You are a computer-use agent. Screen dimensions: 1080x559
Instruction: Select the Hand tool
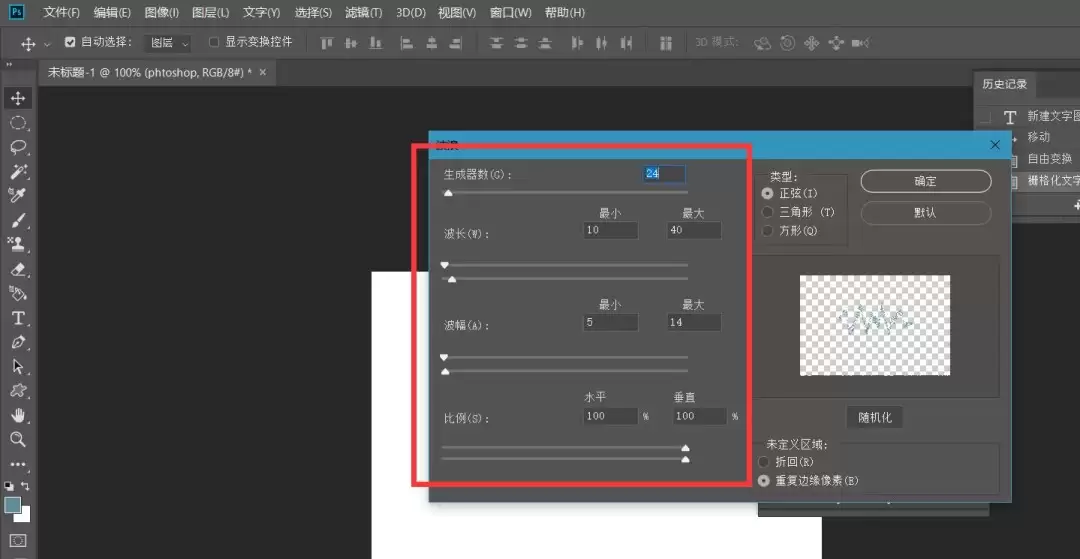(x=18, y=415)
